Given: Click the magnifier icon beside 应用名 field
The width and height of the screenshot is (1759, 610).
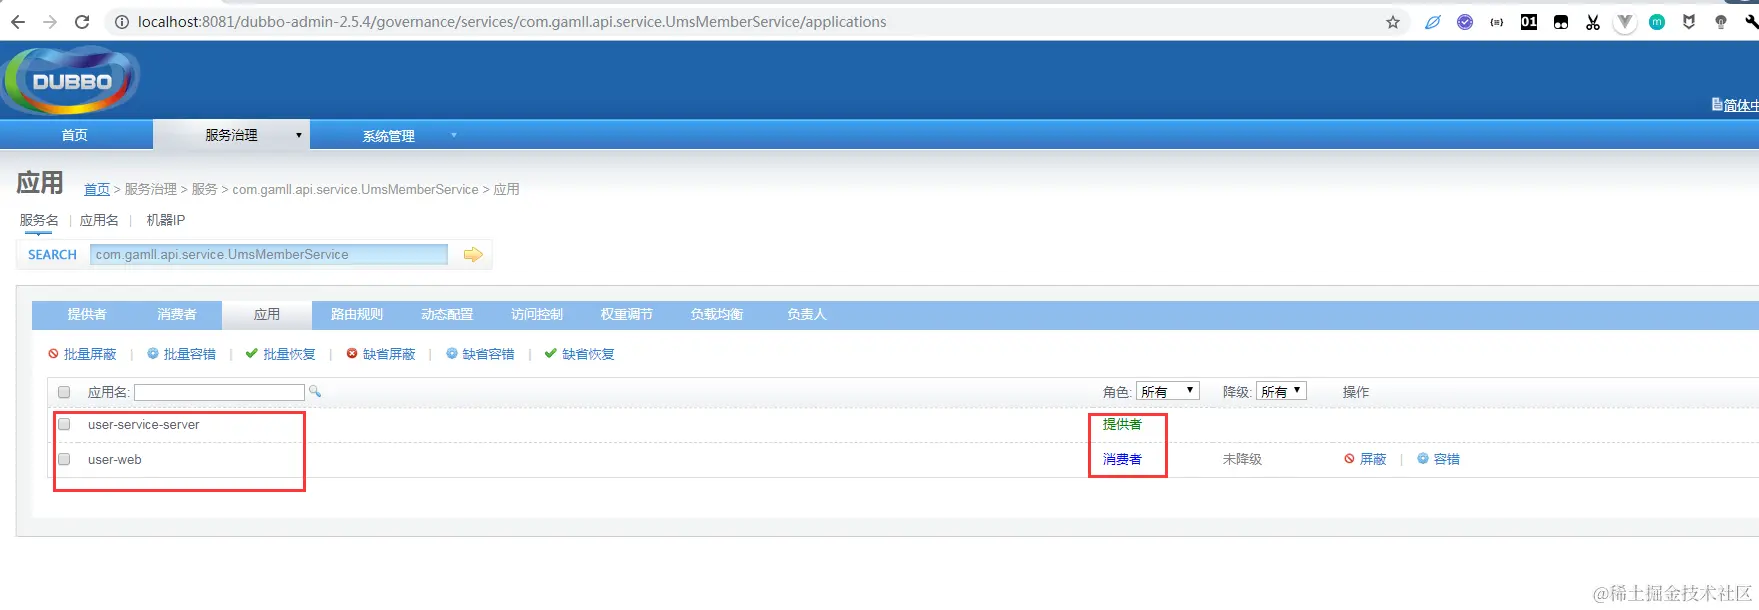Looking at the screenshot, I should pos(315,392).
